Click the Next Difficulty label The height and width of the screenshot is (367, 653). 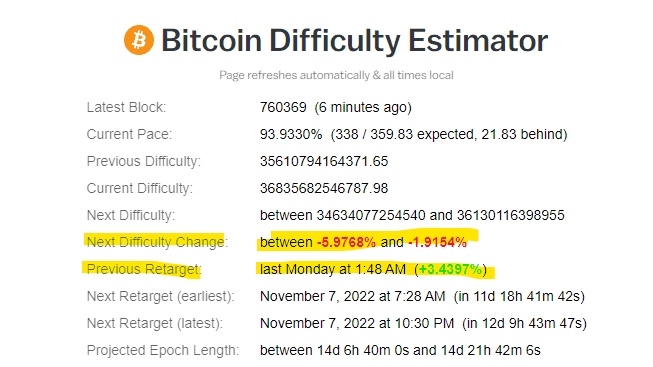(131, 215)
